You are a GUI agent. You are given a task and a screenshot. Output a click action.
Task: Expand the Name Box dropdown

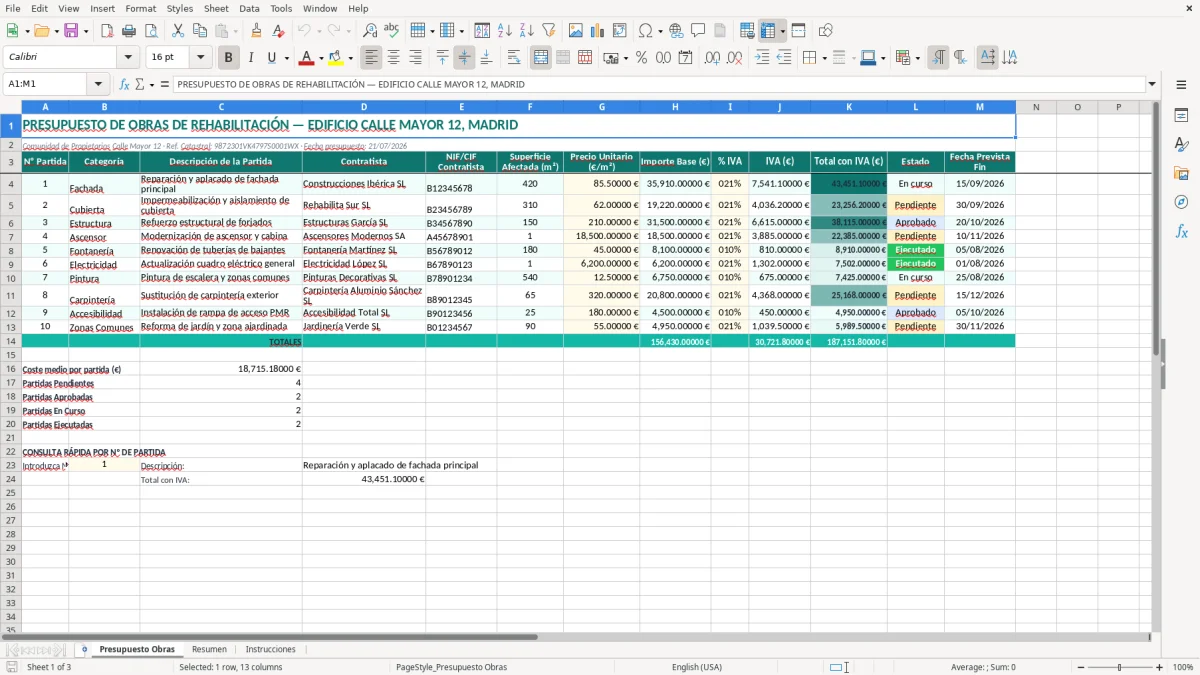[x=98, y=84]
